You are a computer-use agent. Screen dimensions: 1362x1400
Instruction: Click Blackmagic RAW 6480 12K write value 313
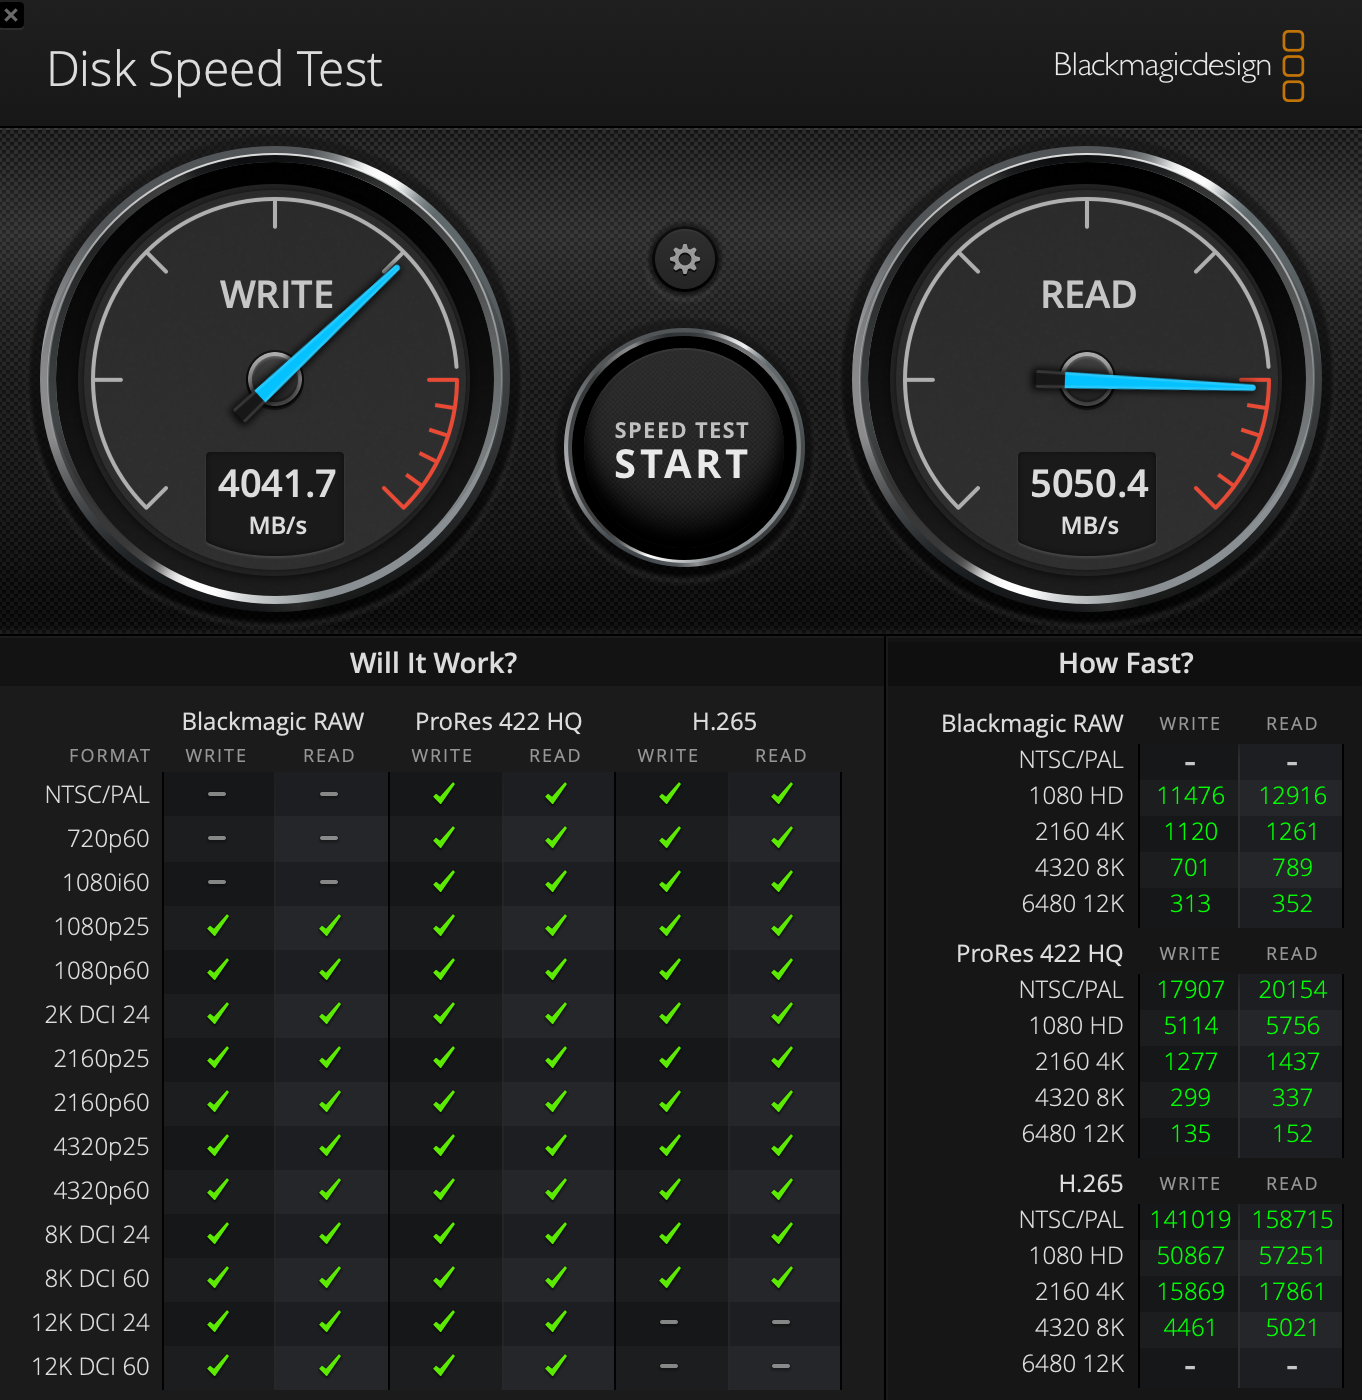tap(1190, 904)
